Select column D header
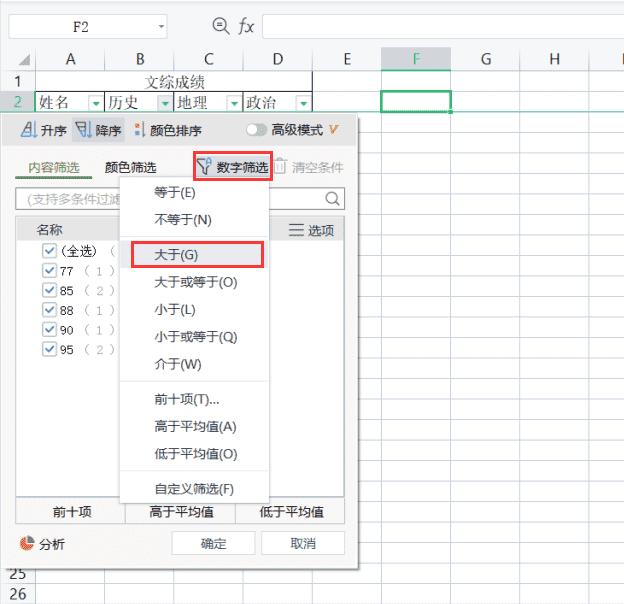624x604 pixels. click(x=278, y=59)
